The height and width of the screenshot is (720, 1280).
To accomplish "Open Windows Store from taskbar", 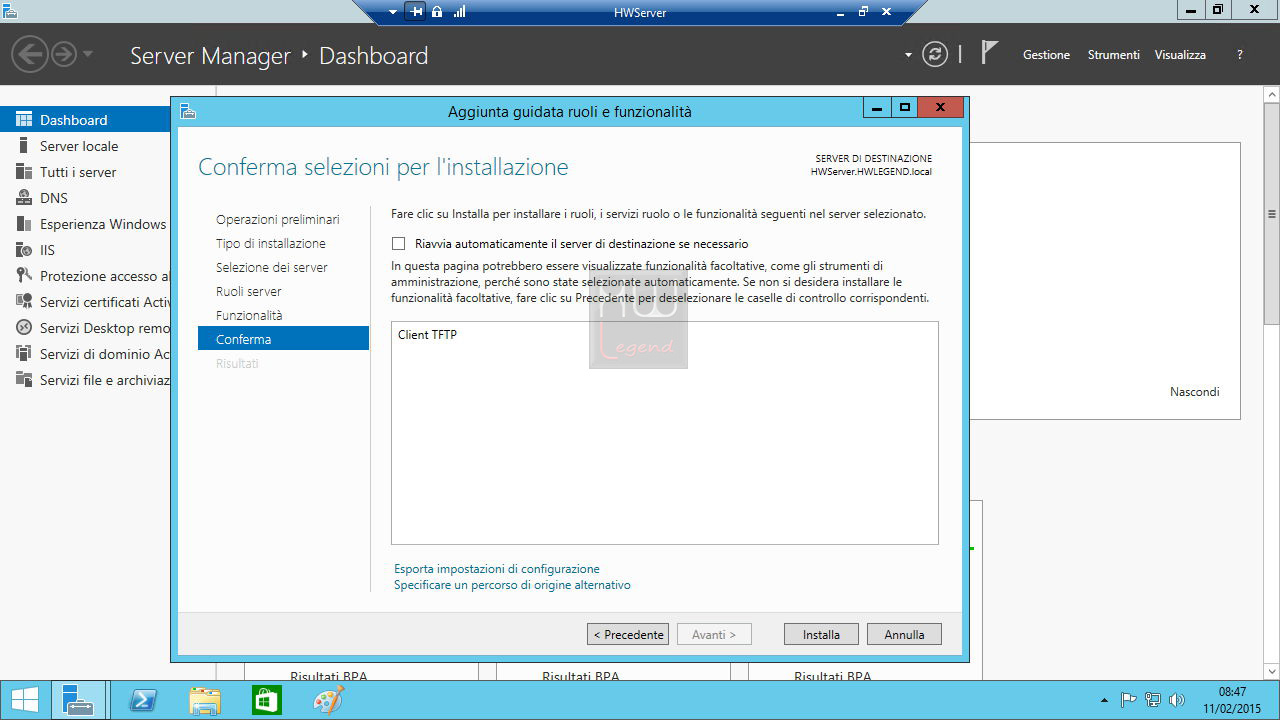I will coord(266,701).
